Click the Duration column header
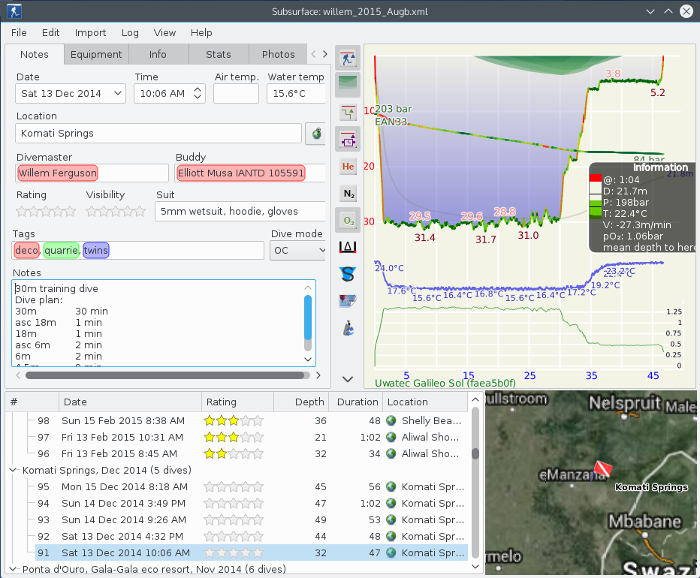This screenshot has width=700, height=578. (357, 402)
